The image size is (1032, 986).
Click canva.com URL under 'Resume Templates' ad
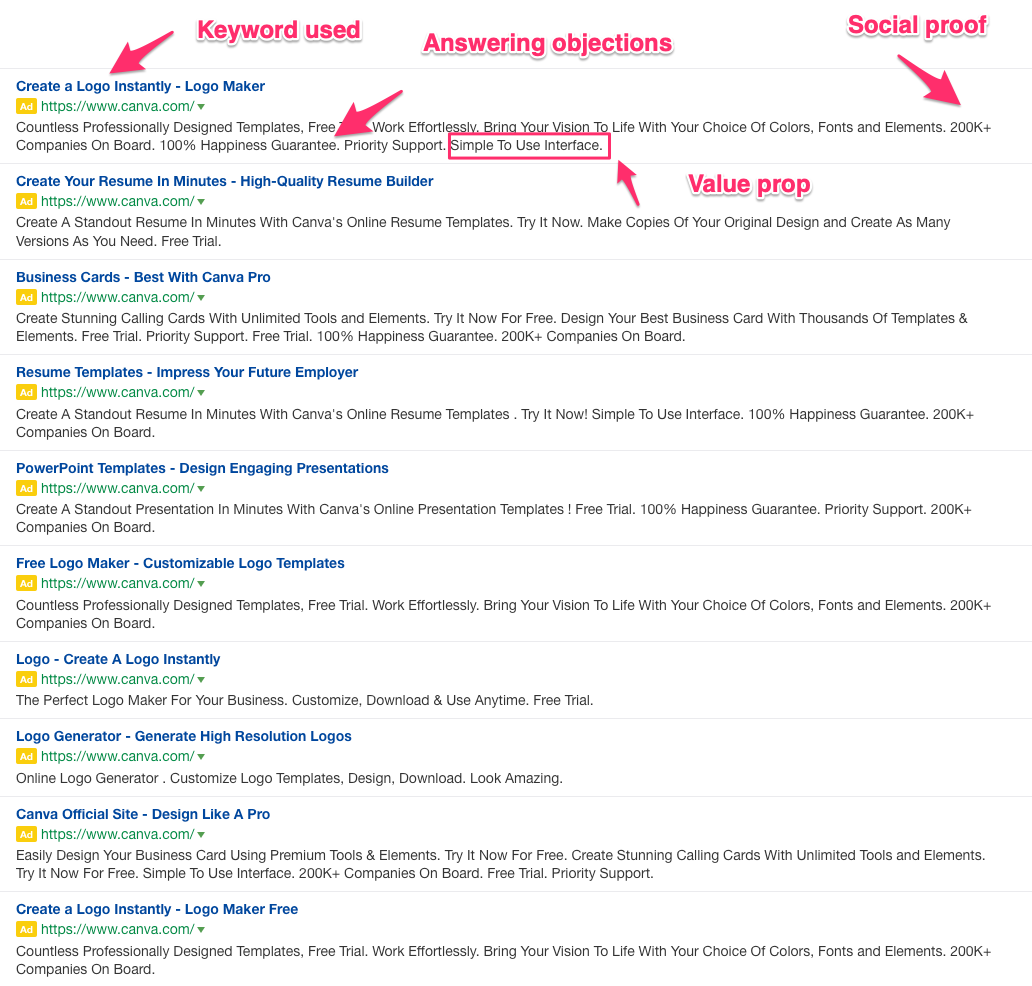pyautogui.click(x=118, y=392)
